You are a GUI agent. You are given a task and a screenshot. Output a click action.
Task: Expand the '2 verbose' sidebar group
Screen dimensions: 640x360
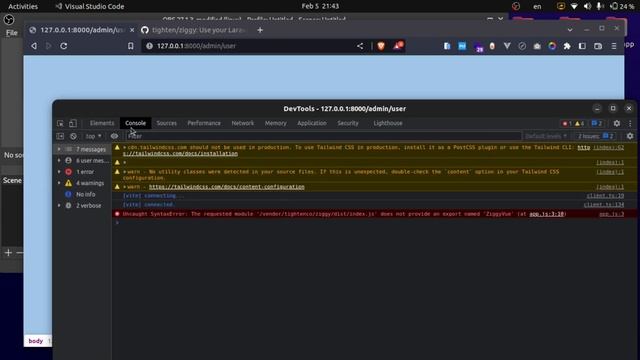pos(59,206)
